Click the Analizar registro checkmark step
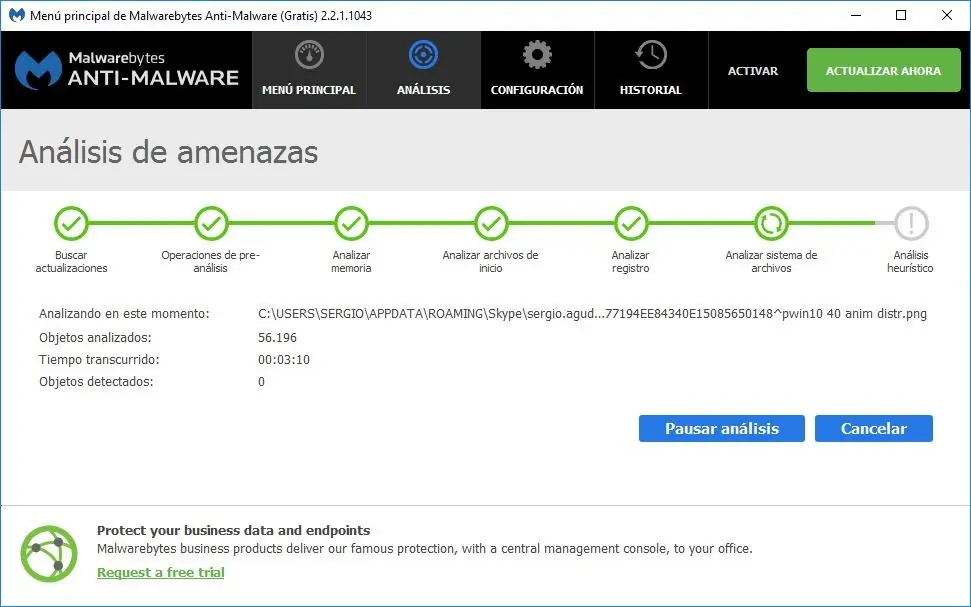This screenshot has height=607, width=971. point(631,224)
